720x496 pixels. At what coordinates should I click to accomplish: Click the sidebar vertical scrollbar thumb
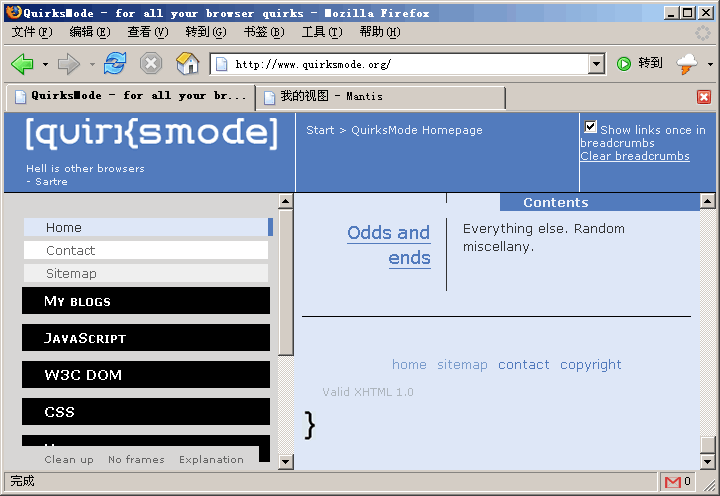(x=286, y=282)
